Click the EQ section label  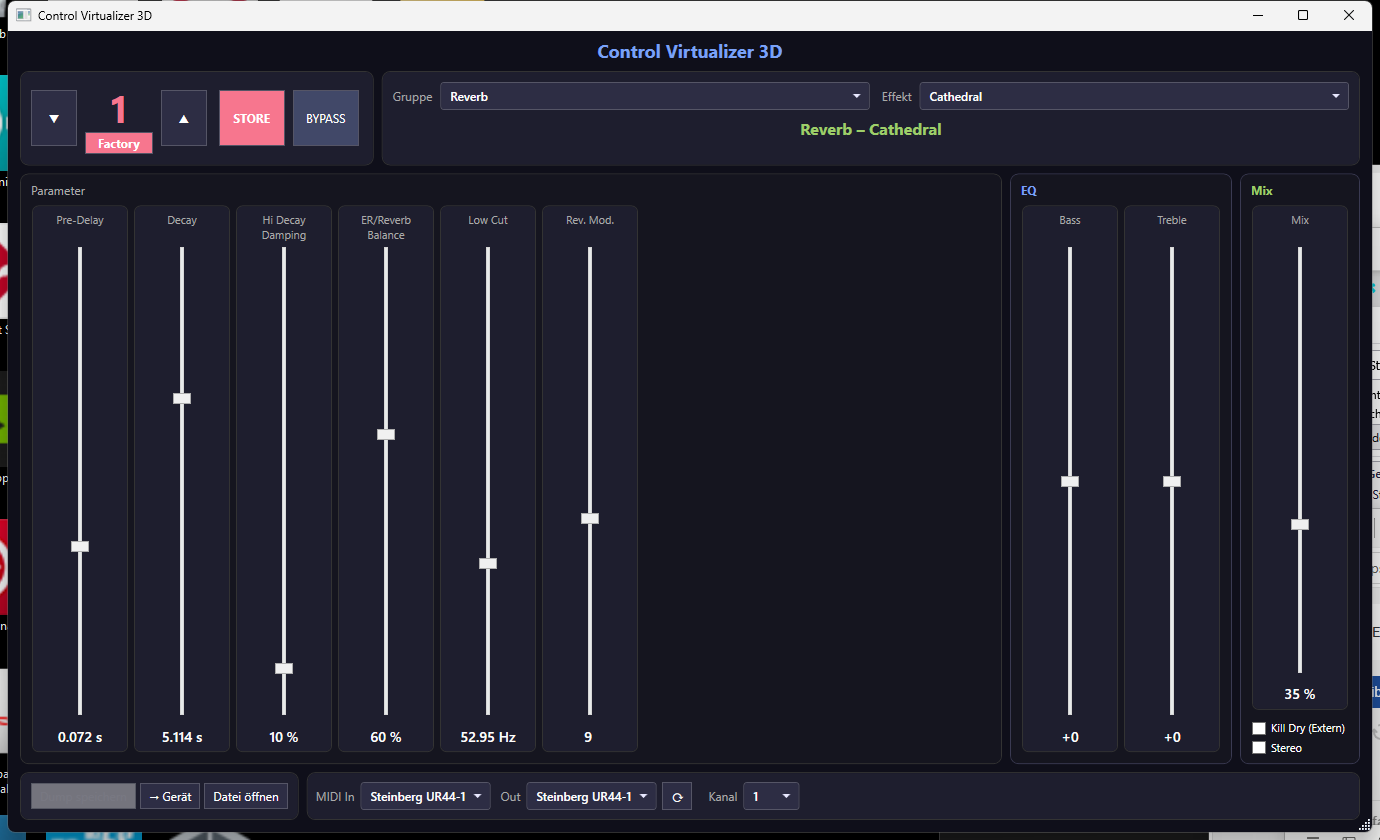(1029, 190)
